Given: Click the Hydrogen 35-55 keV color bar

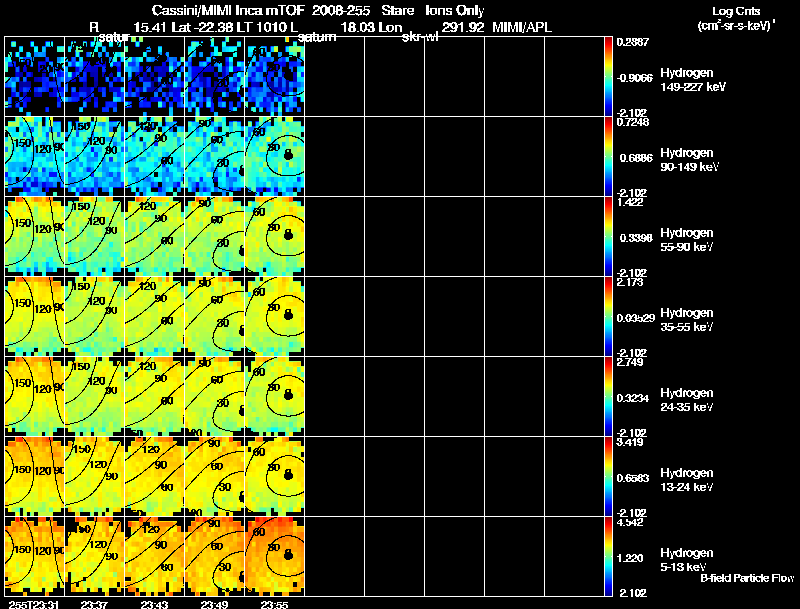Looking at the screenshot, I should pos(608,317).
